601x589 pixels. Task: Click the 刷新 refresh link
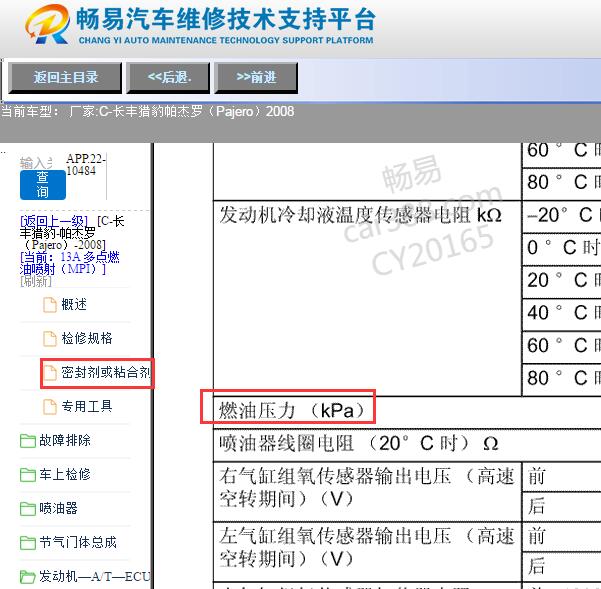point(36,281)
